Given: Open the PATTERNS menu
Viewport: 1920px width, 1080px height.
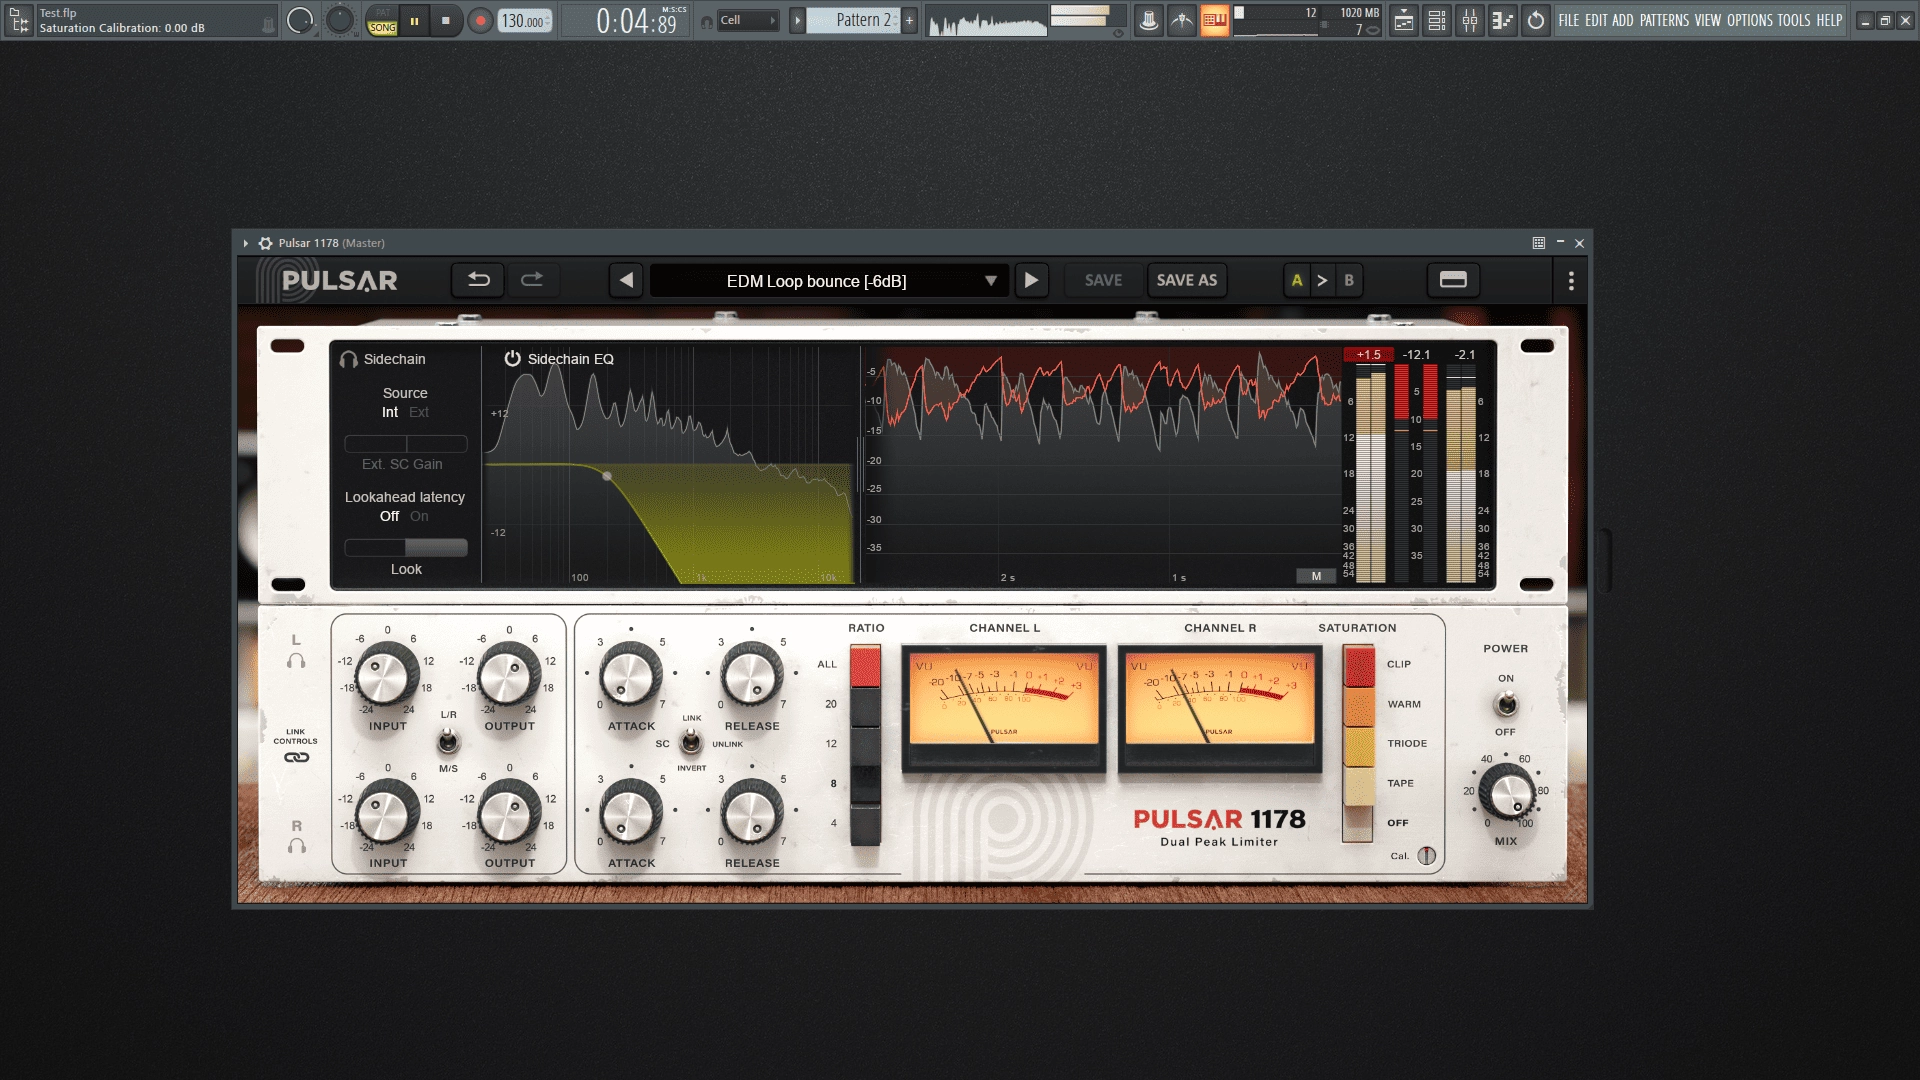Looking at the screenshot, I should click(x=1664, y=20).
